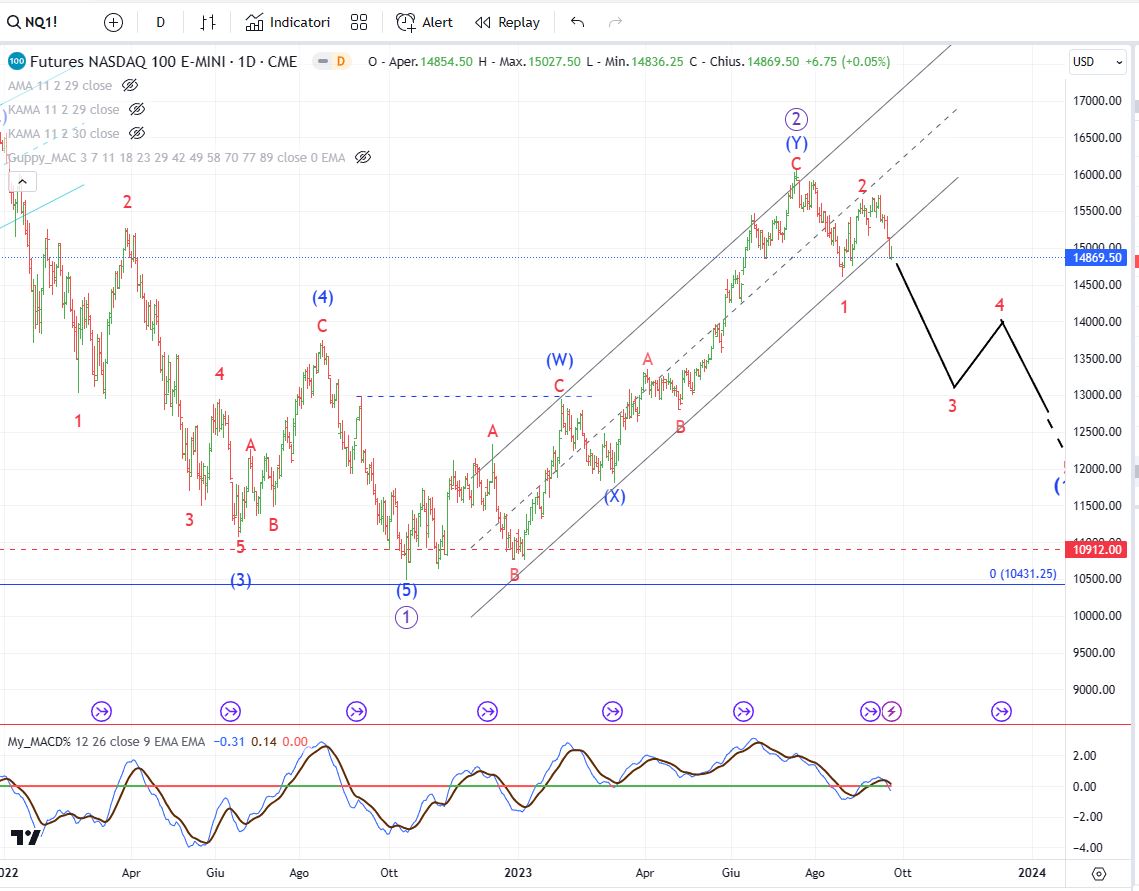This screenshot has height=891, width=1139.
Task: Open roll event marker near Giu 2023
Action: pyautogui.click(x=743, y=712)
